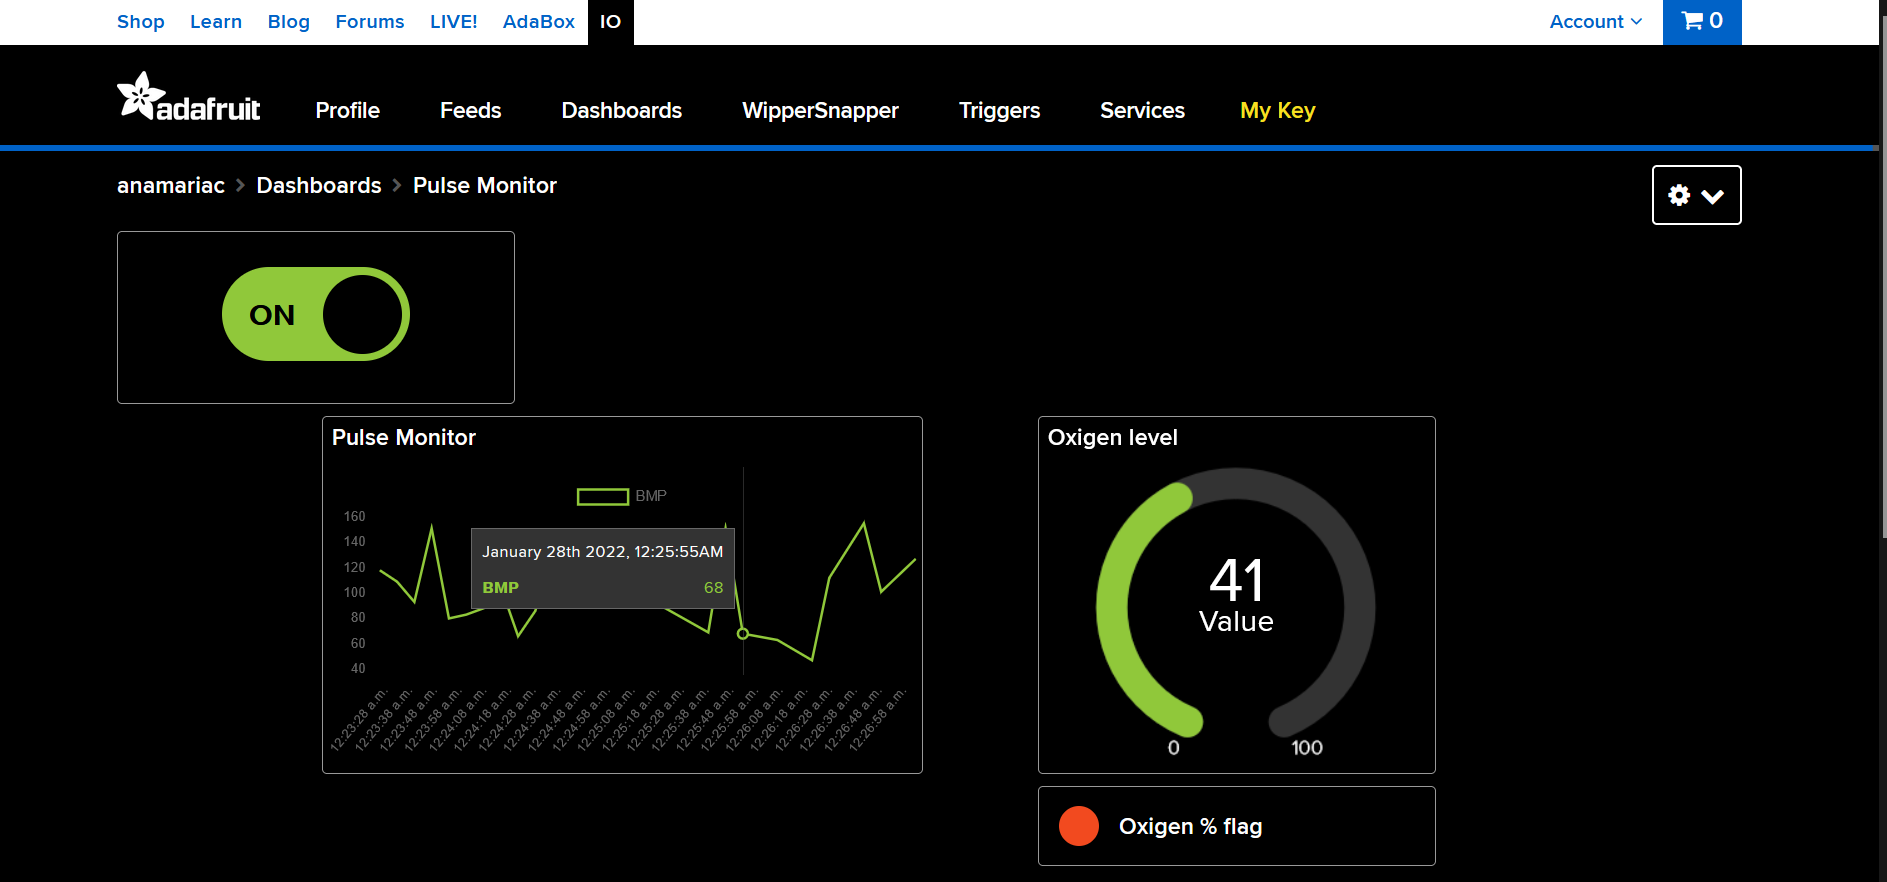The width and height of the screenshot is (1887, 882).
Task: Open the Feeds menu item
Action: [x=470, y=110]
